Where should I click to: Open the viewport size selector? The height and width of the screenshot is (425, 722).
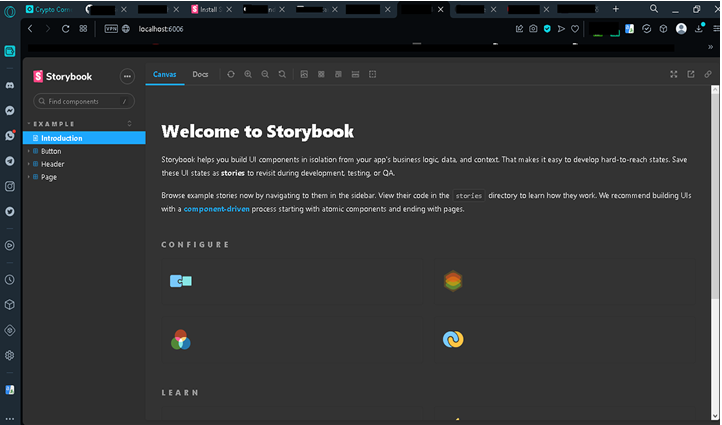coord(338,74)
